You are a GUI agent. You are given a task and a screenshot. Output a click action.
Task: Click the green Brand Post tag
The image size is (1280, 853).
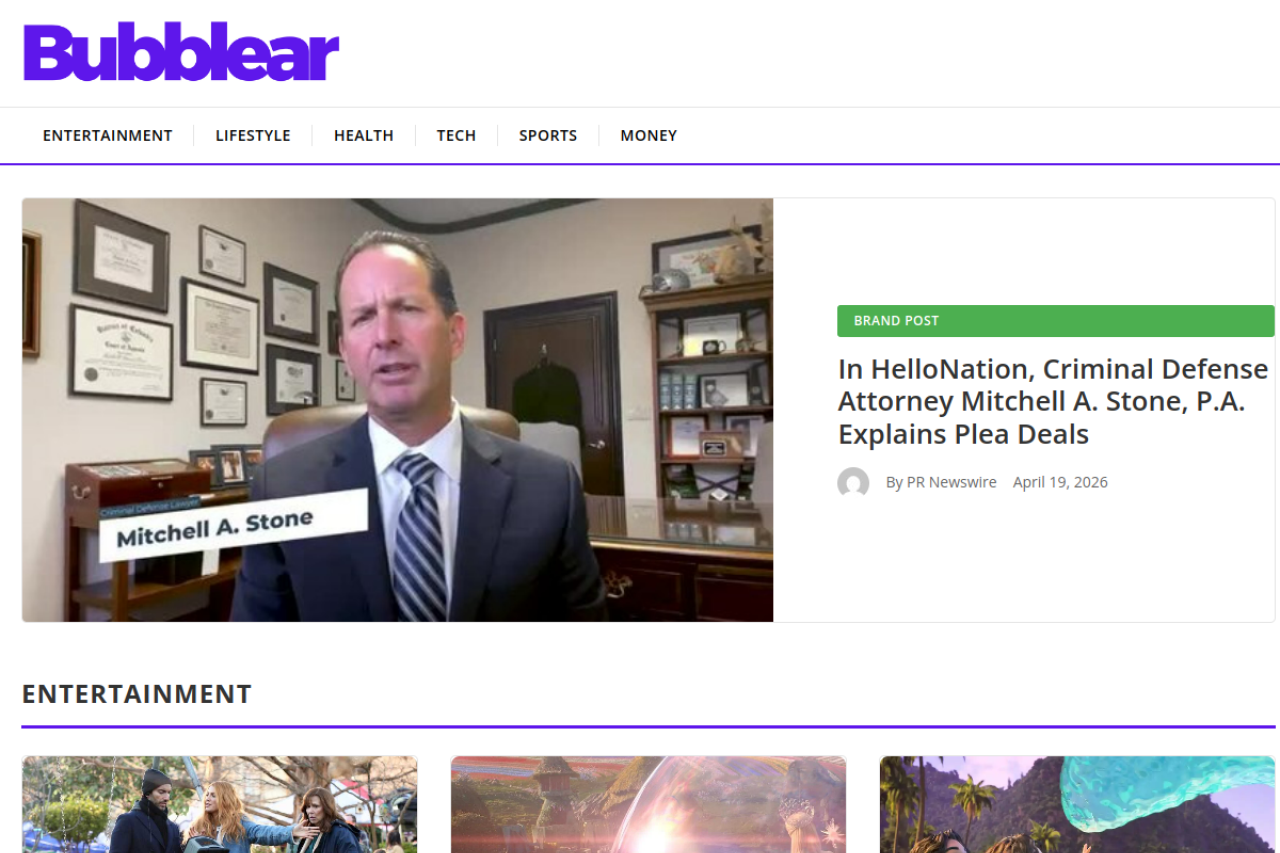click(x=1055, y=321)
